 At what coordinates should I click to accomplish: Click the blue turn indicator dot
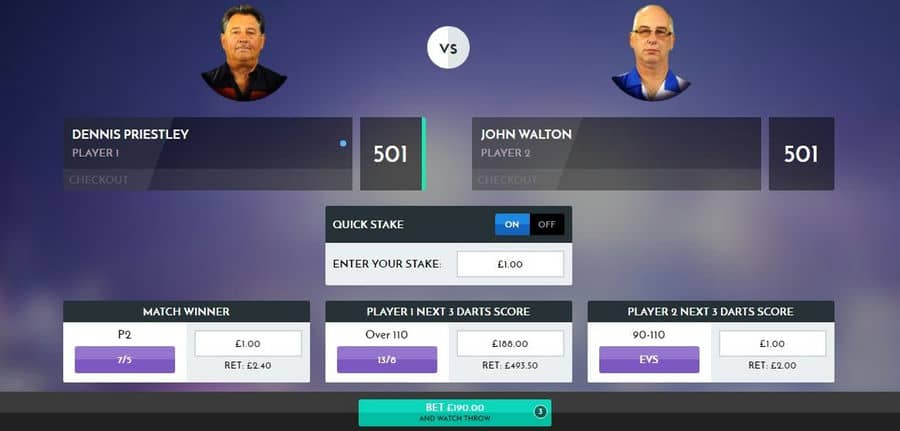[343, 143]
